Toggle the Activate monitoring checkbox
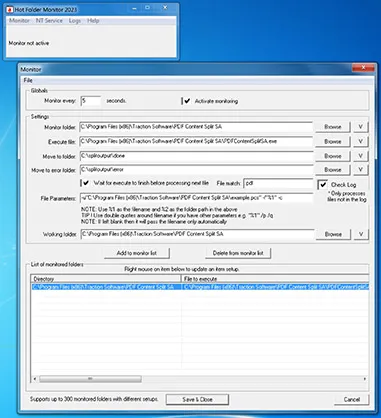 [x=187, y=101]
